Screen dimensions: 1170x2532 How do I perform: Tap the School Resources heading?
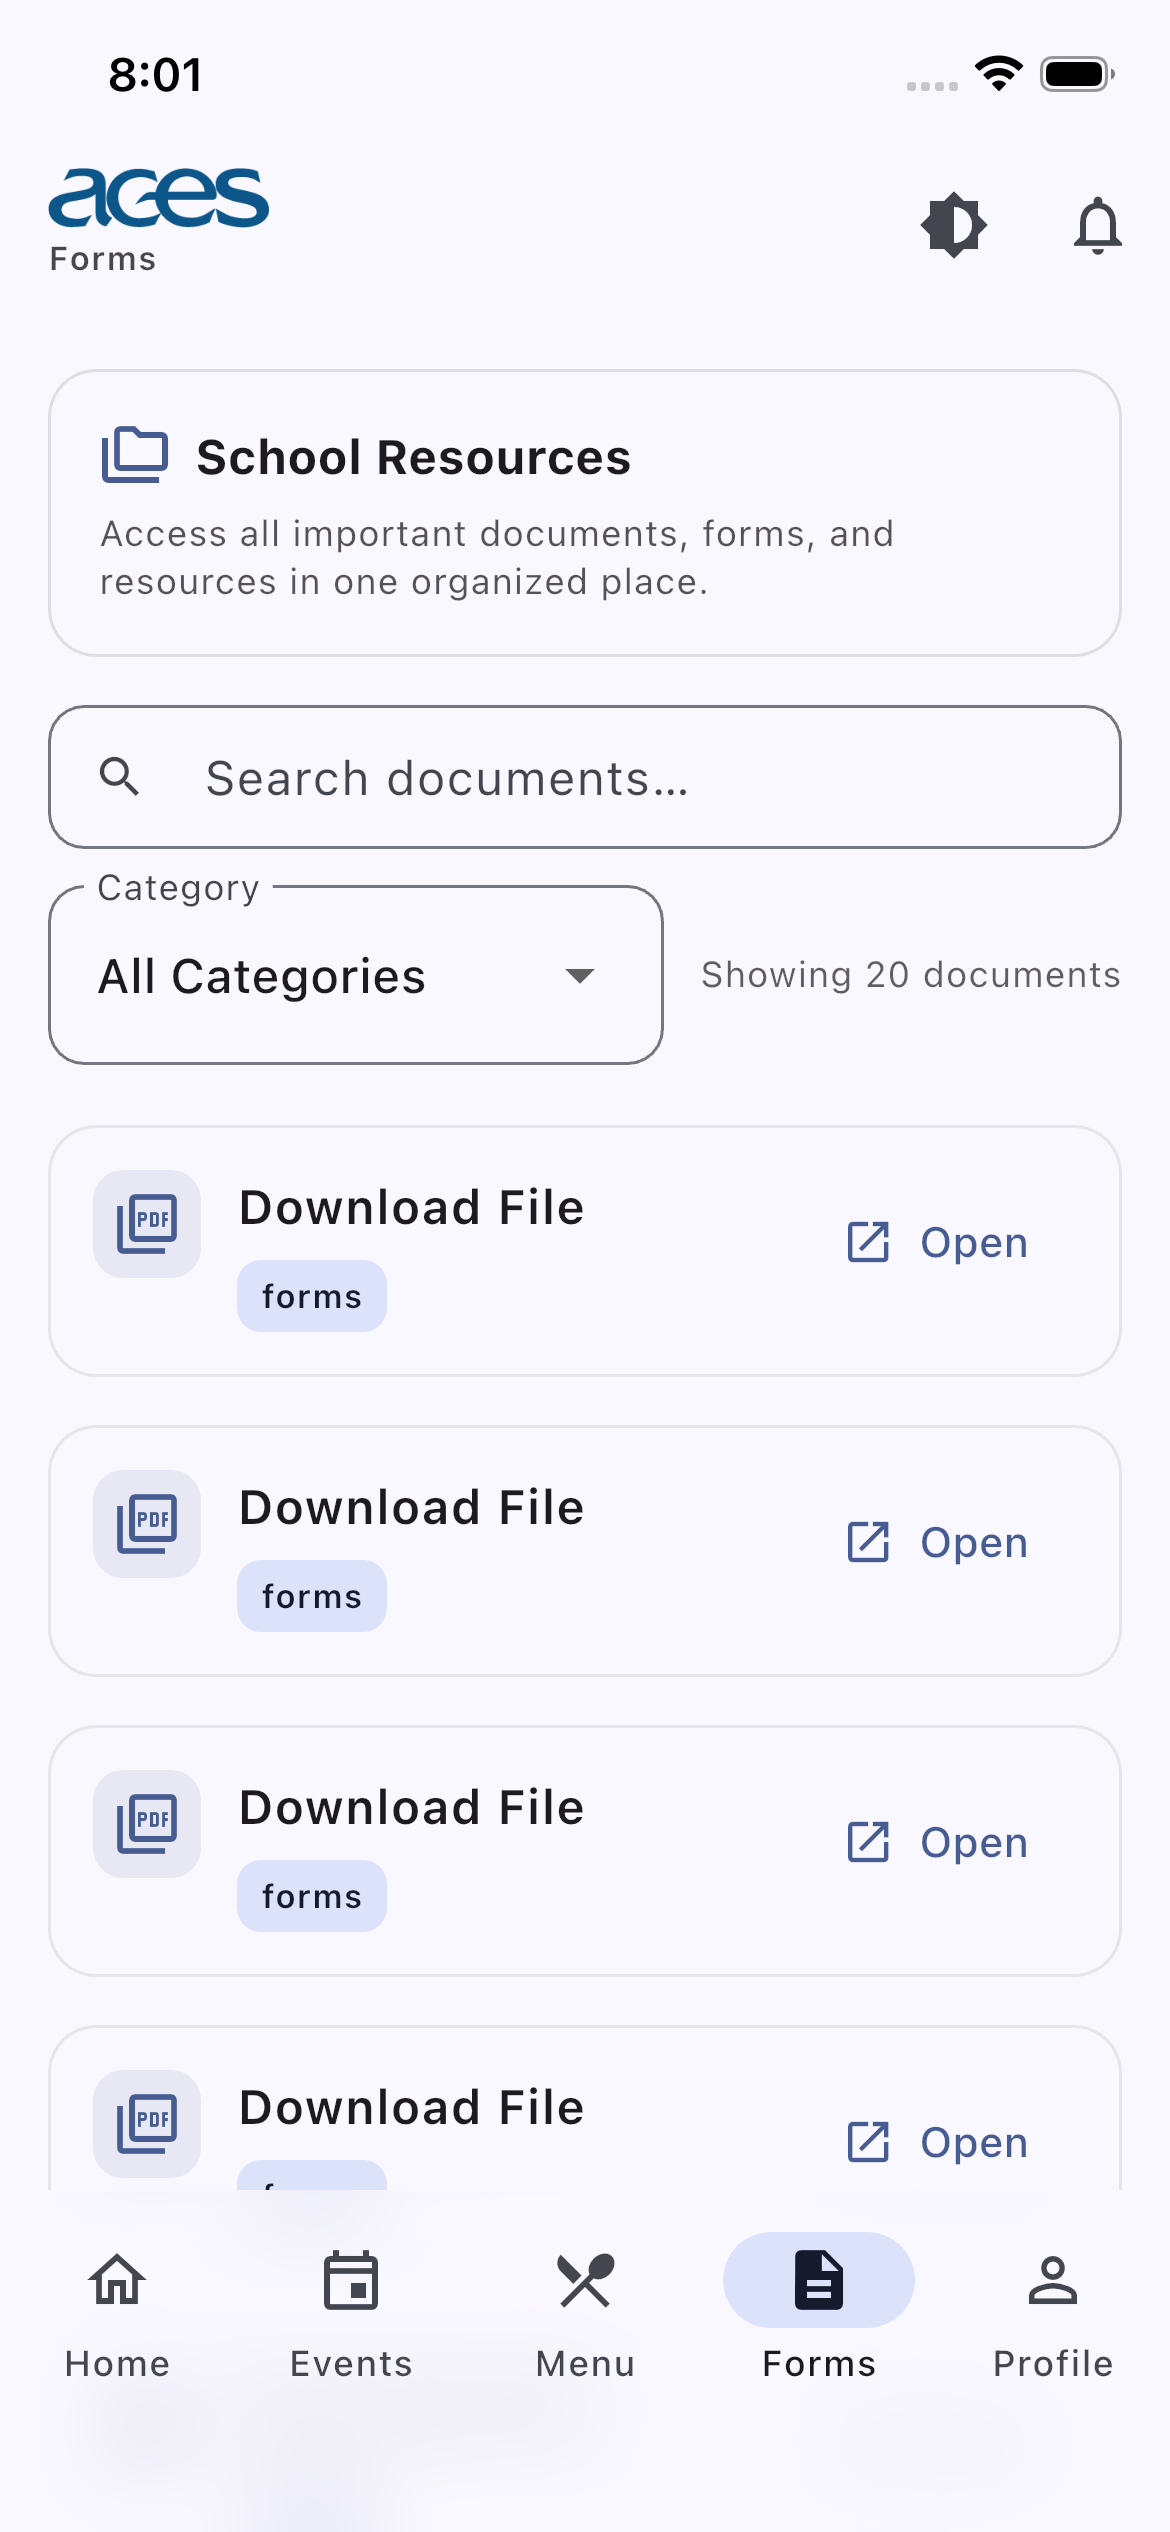click(414, 457)
